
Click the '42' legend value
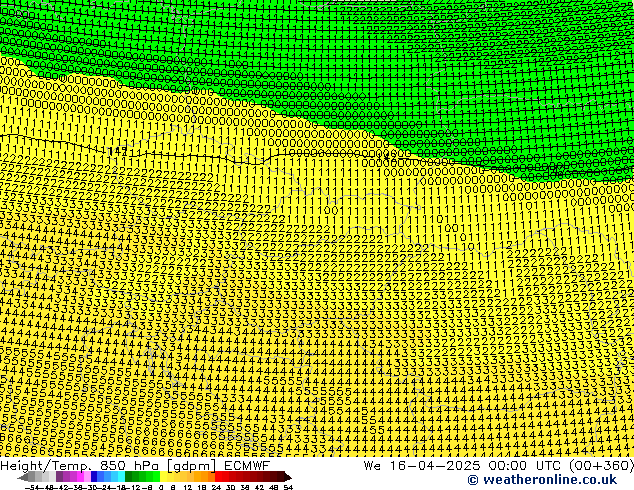[260, 487]
